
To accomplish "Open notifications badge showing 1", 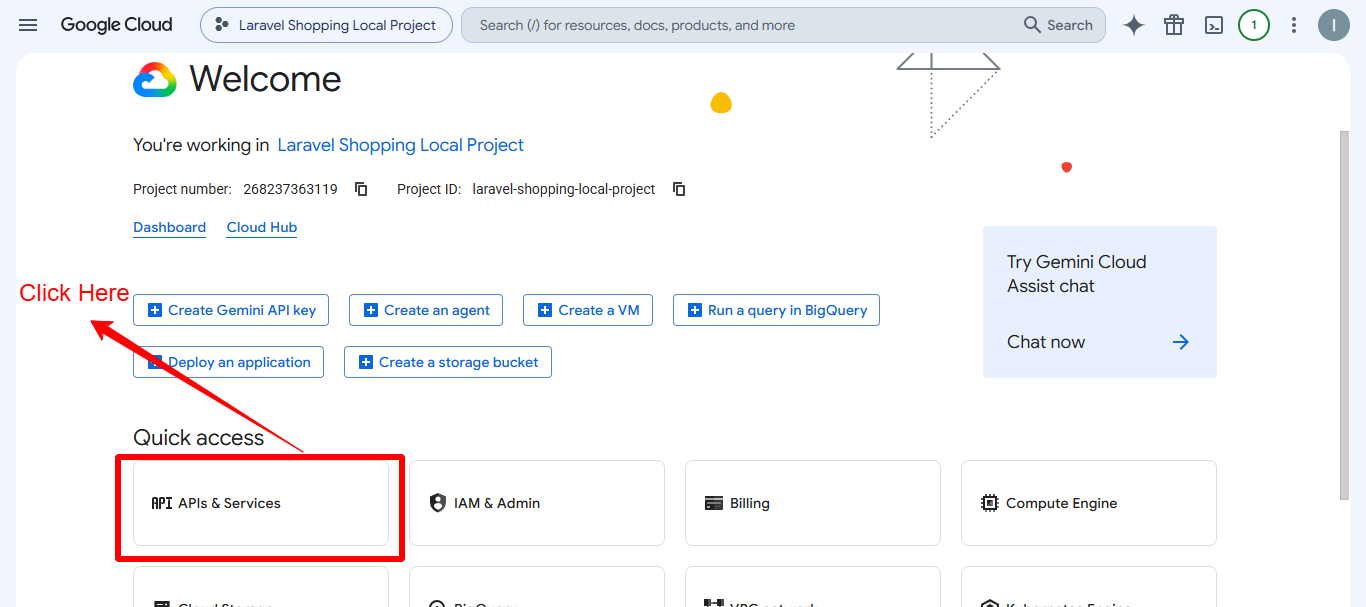I will 1254,25.
